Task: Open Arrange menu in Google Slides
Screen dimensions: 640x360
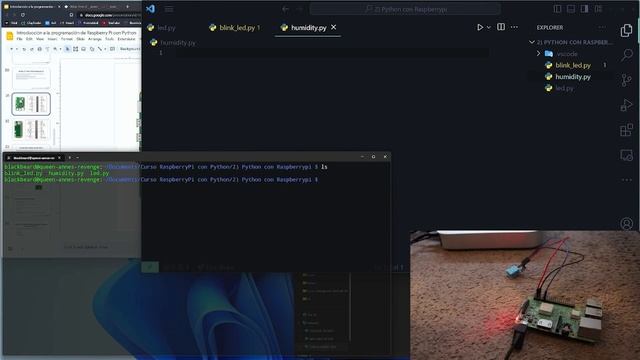Action: click(95, 39)
